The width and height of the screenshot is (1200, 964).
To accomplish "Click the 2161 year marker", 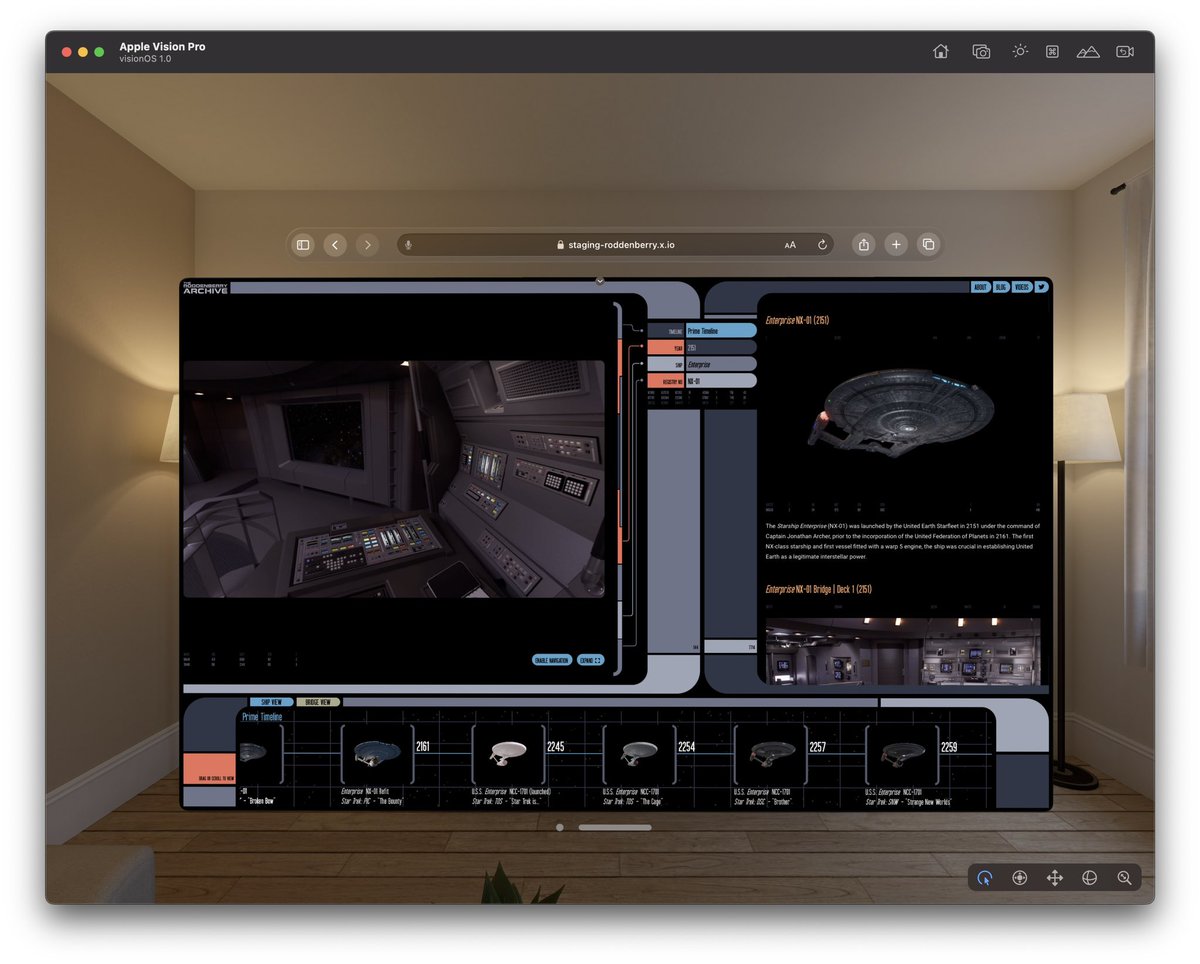I will [x=423, y=746].
